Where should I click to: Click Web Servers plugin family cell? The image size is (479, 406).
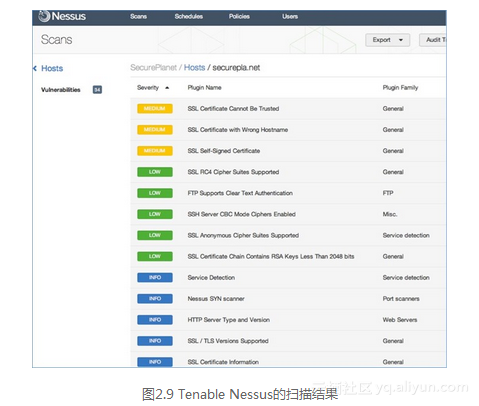click(400, 320)
